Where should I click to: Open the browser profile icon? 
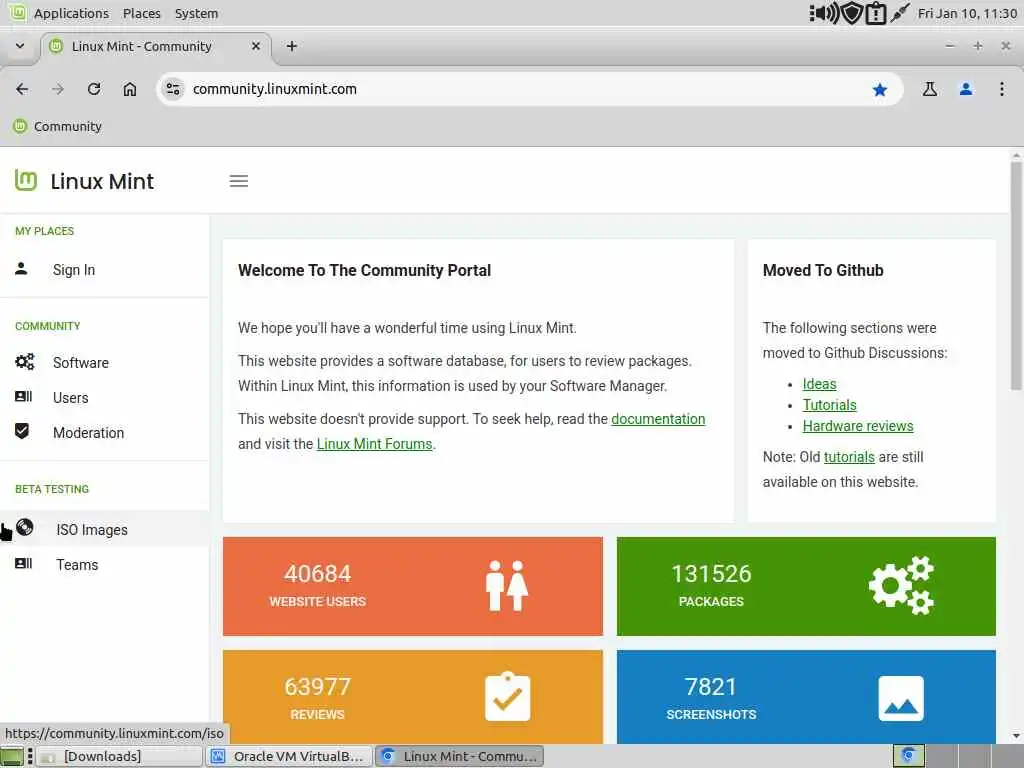pos(966,89)
